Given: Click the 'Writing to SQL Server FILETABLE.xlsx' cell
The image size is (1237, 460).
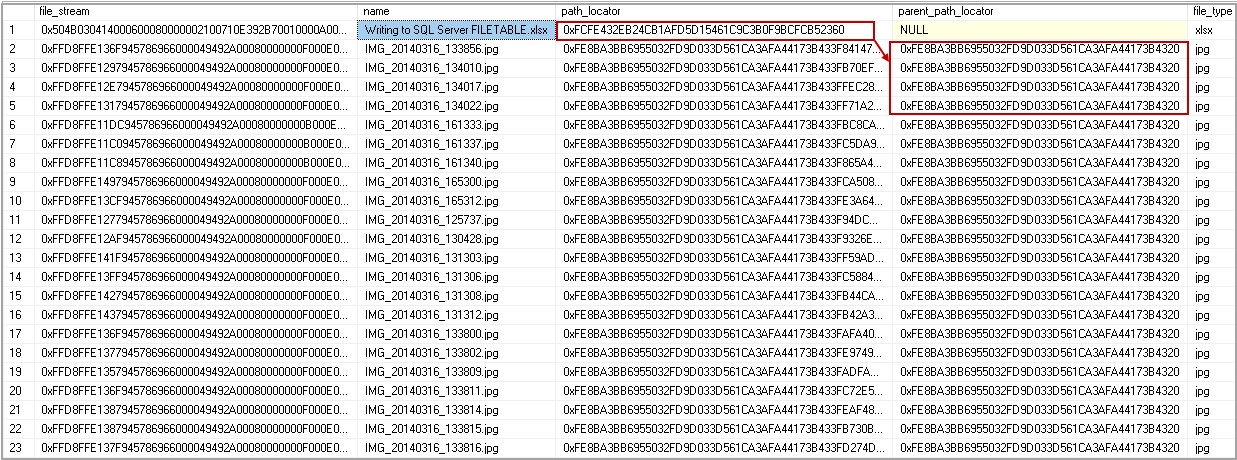Looking at the screenshot, I should (x=457, y=30).
